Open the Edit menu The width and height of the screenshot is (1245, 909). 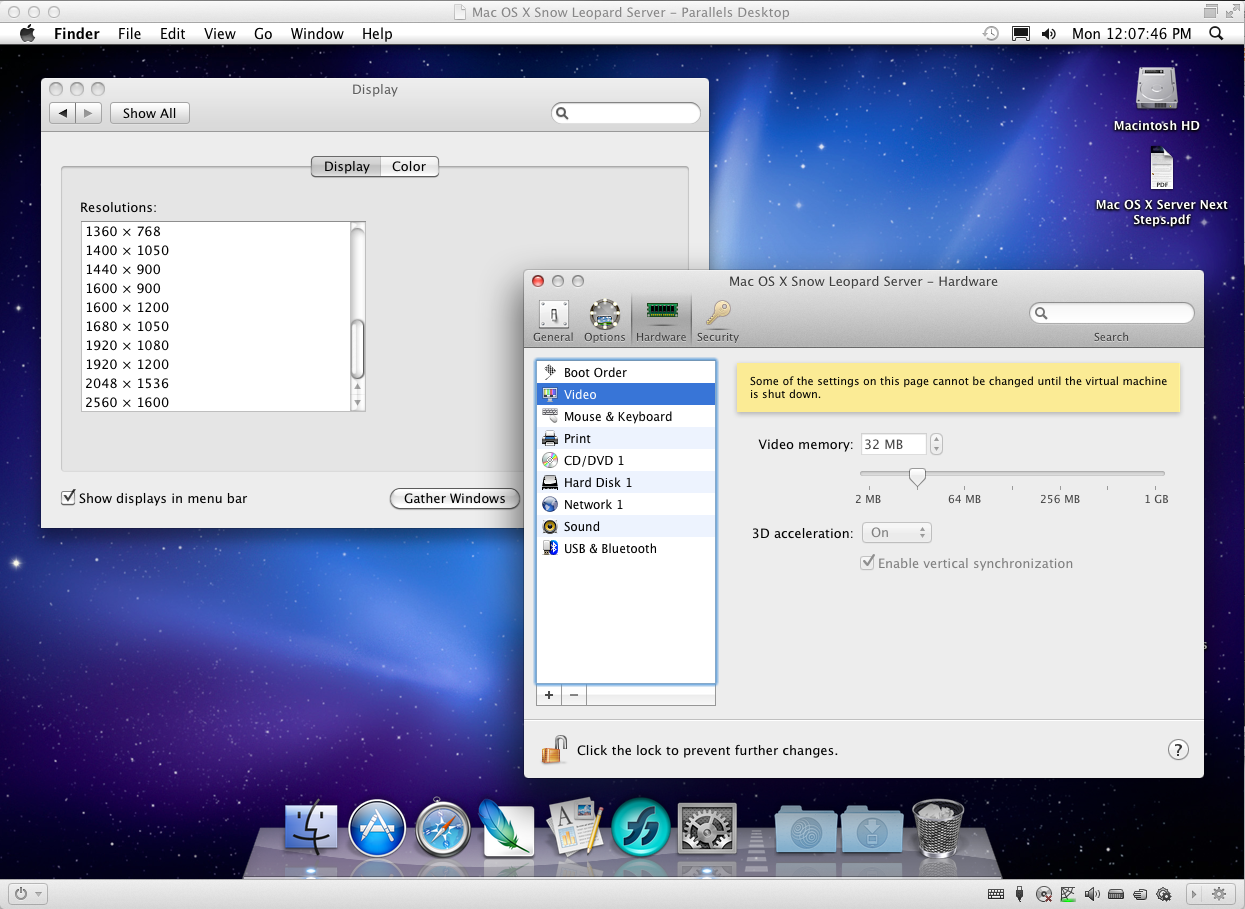[x=173, y=33]
